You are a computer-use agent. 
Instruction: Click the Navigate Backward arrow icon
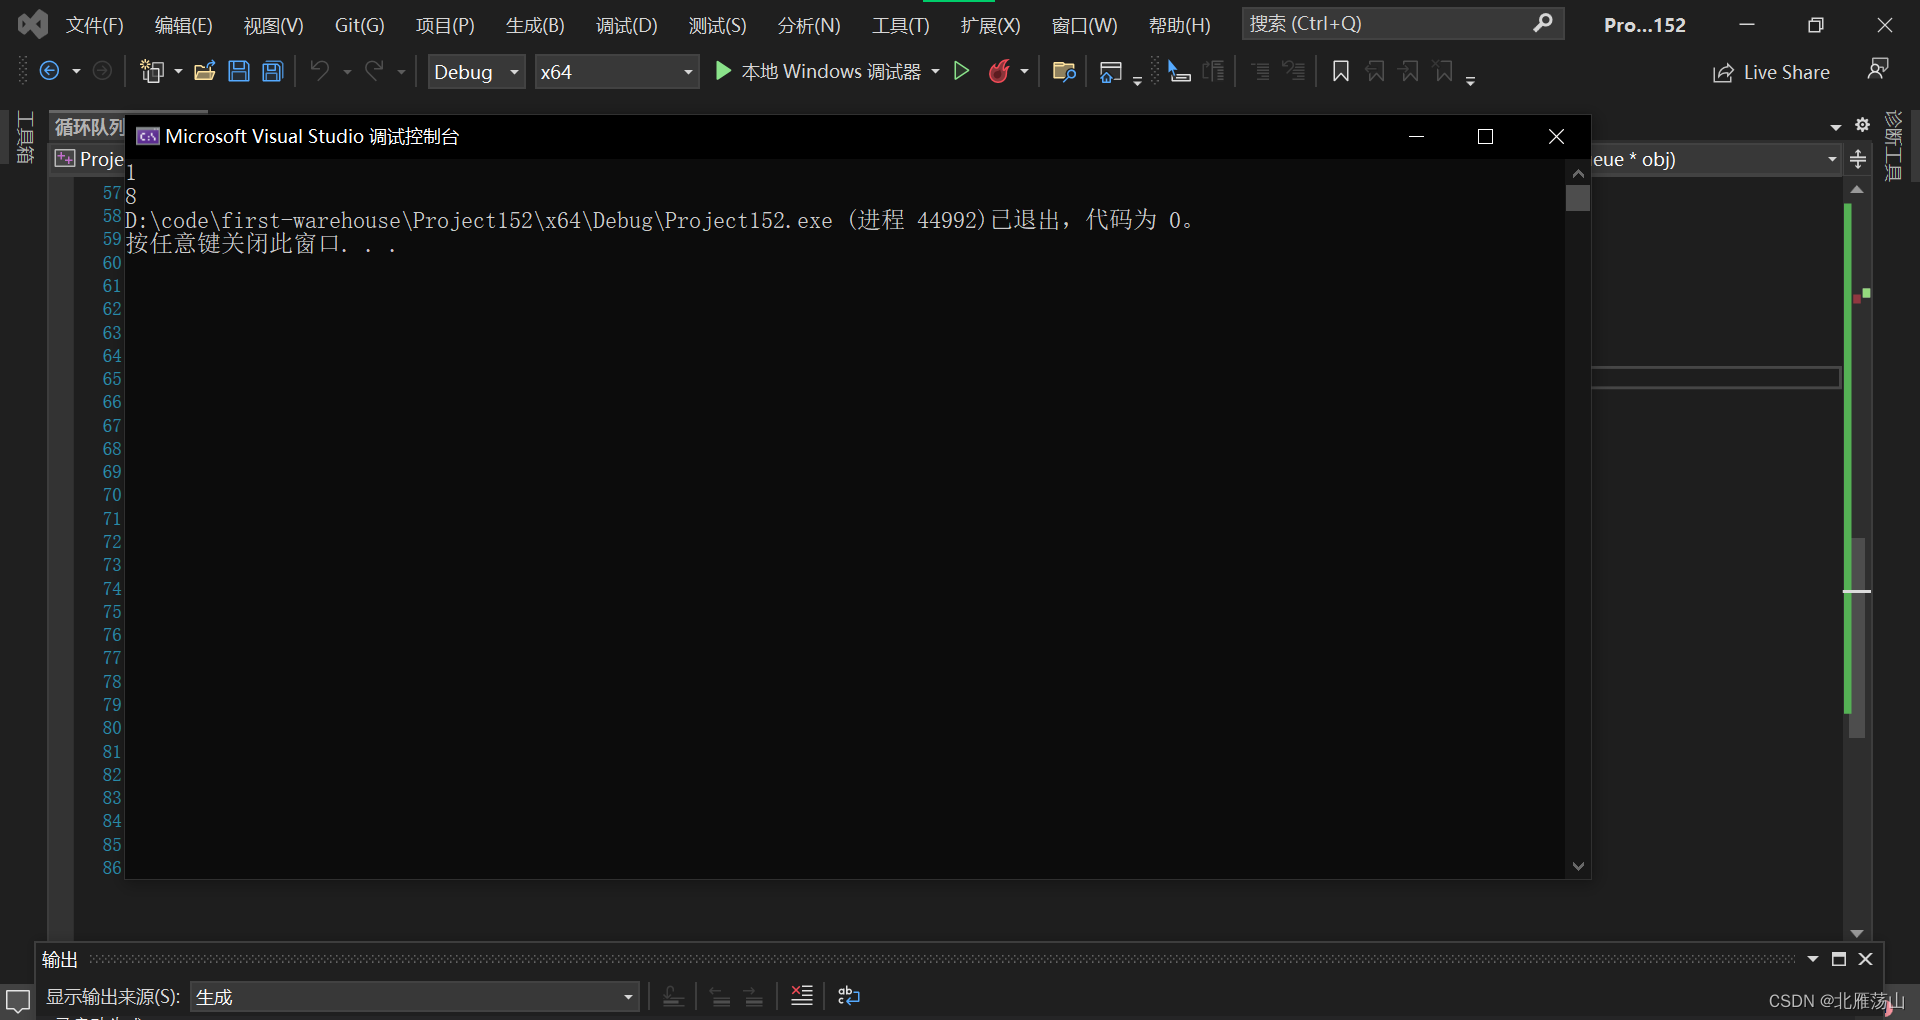[x=49, y=71]
